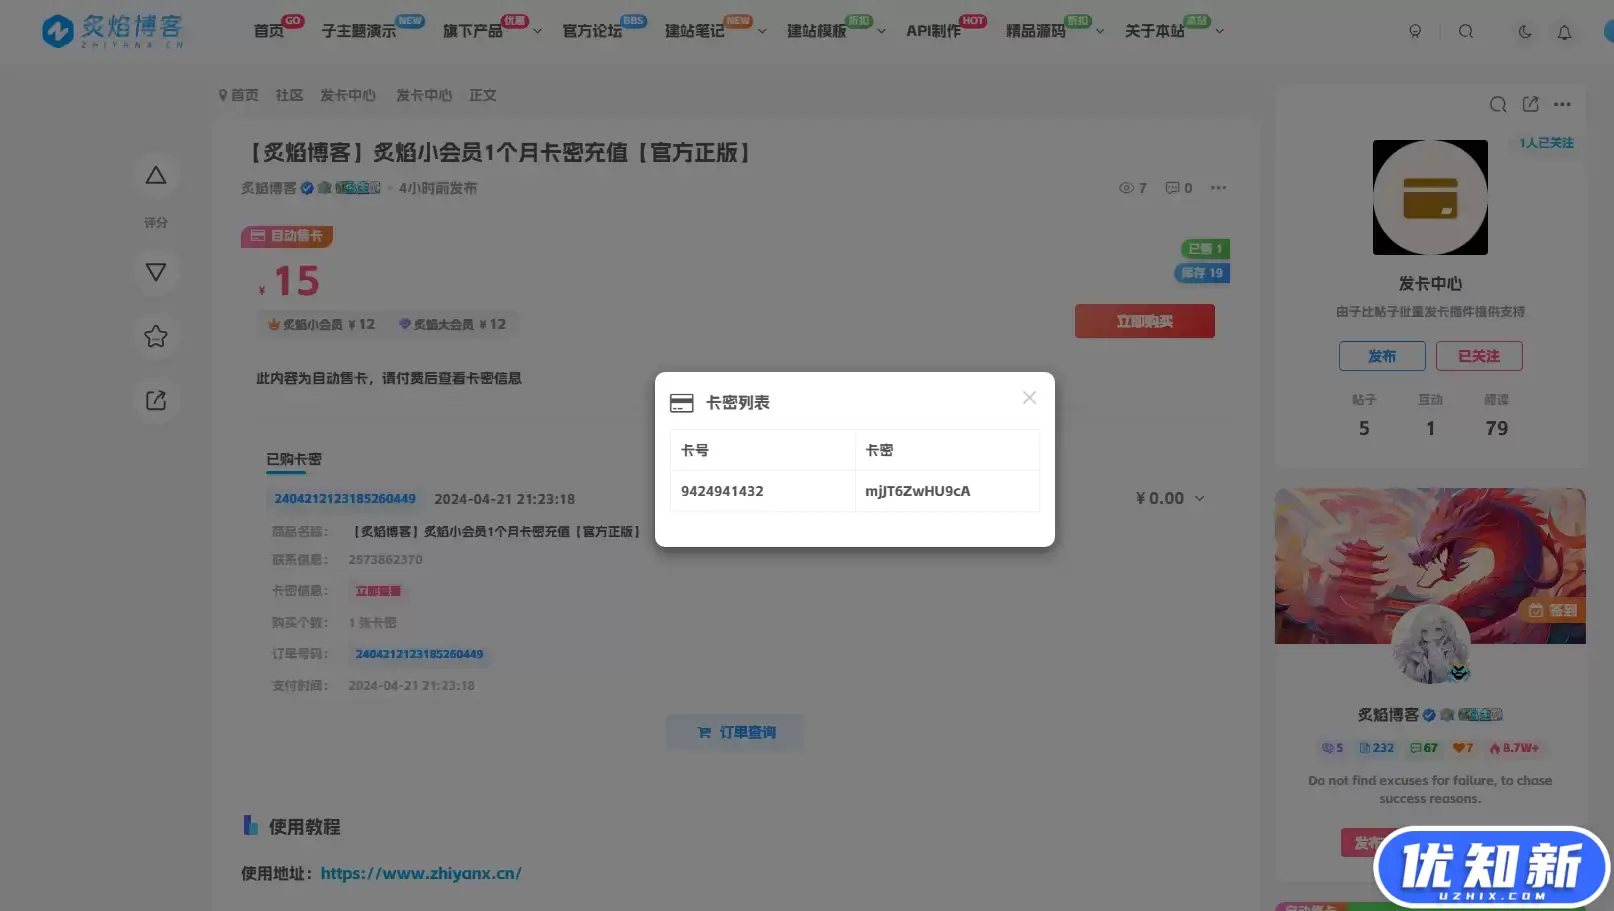The width and height of the screenshot is (1614, 911).
Task: Go to 首页 from the navigation bar
Action: [267, 31]
